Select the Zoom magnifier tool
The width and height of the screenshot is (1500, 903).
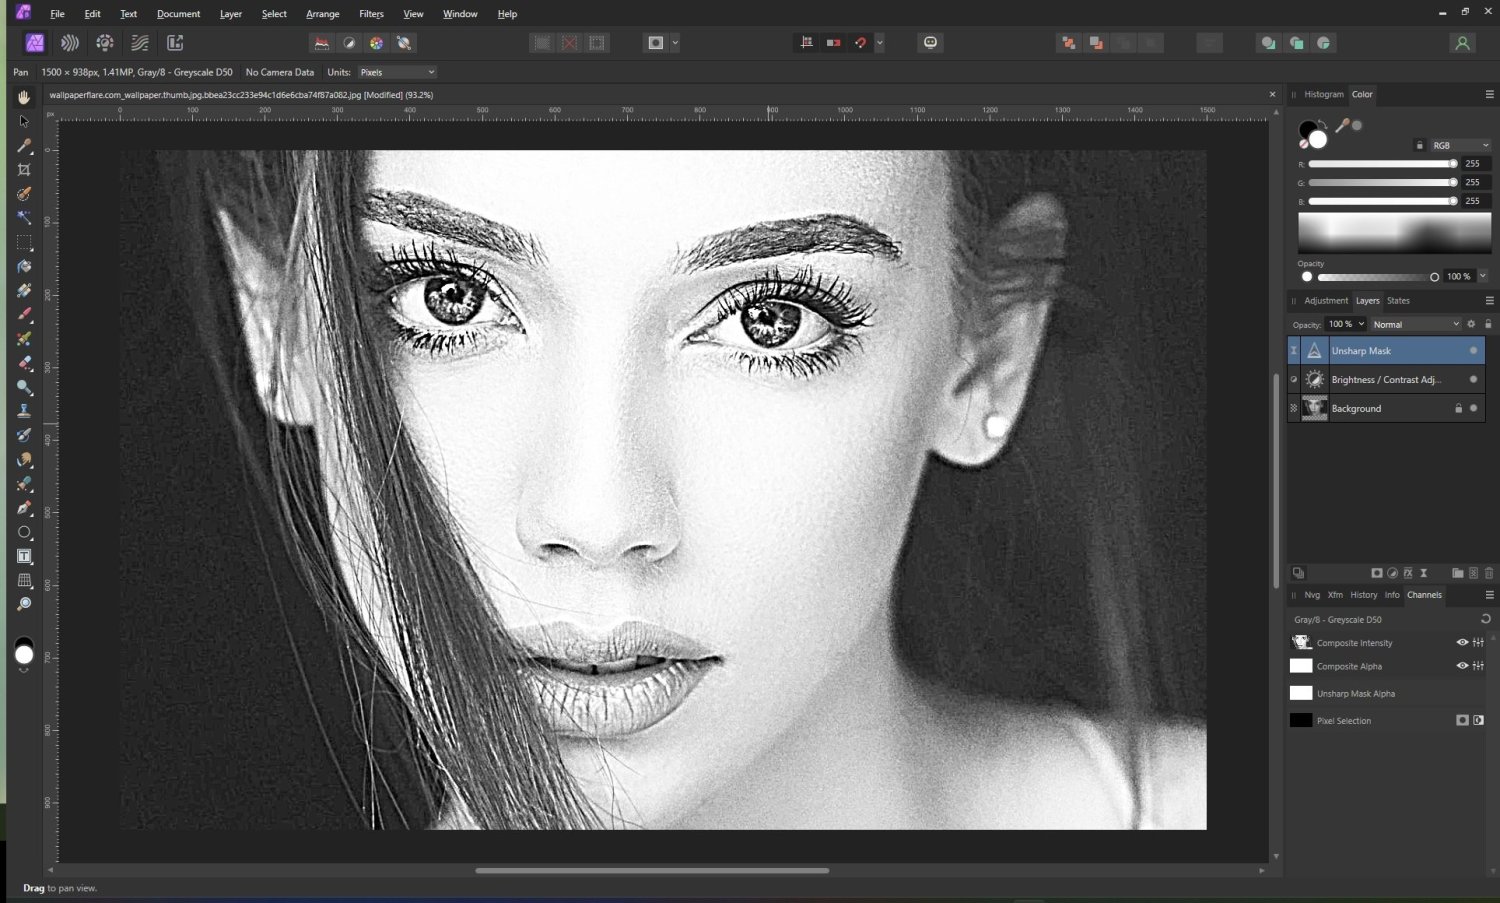pos(24,604)
